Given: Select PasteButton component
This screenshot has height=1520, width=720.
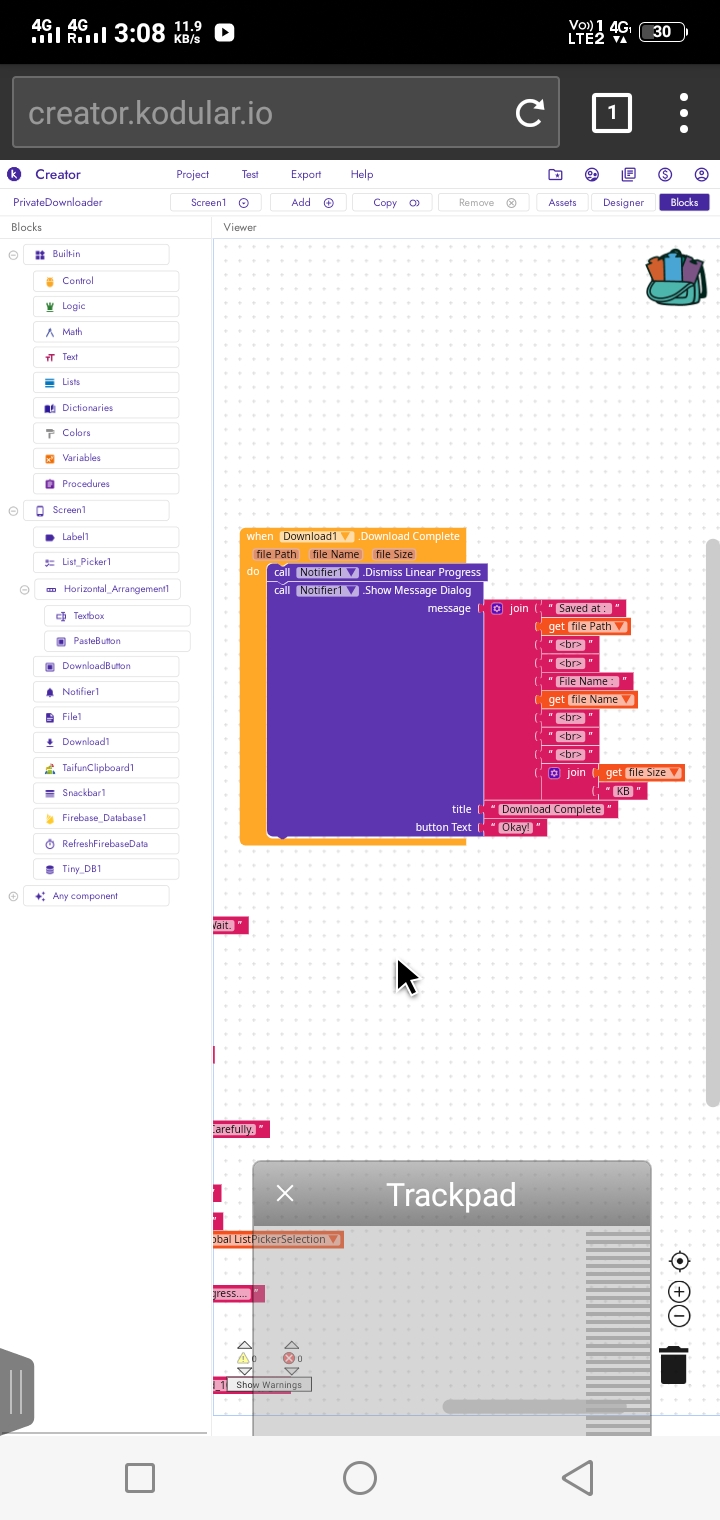Looking at the screenshot, I should (117, 641).
